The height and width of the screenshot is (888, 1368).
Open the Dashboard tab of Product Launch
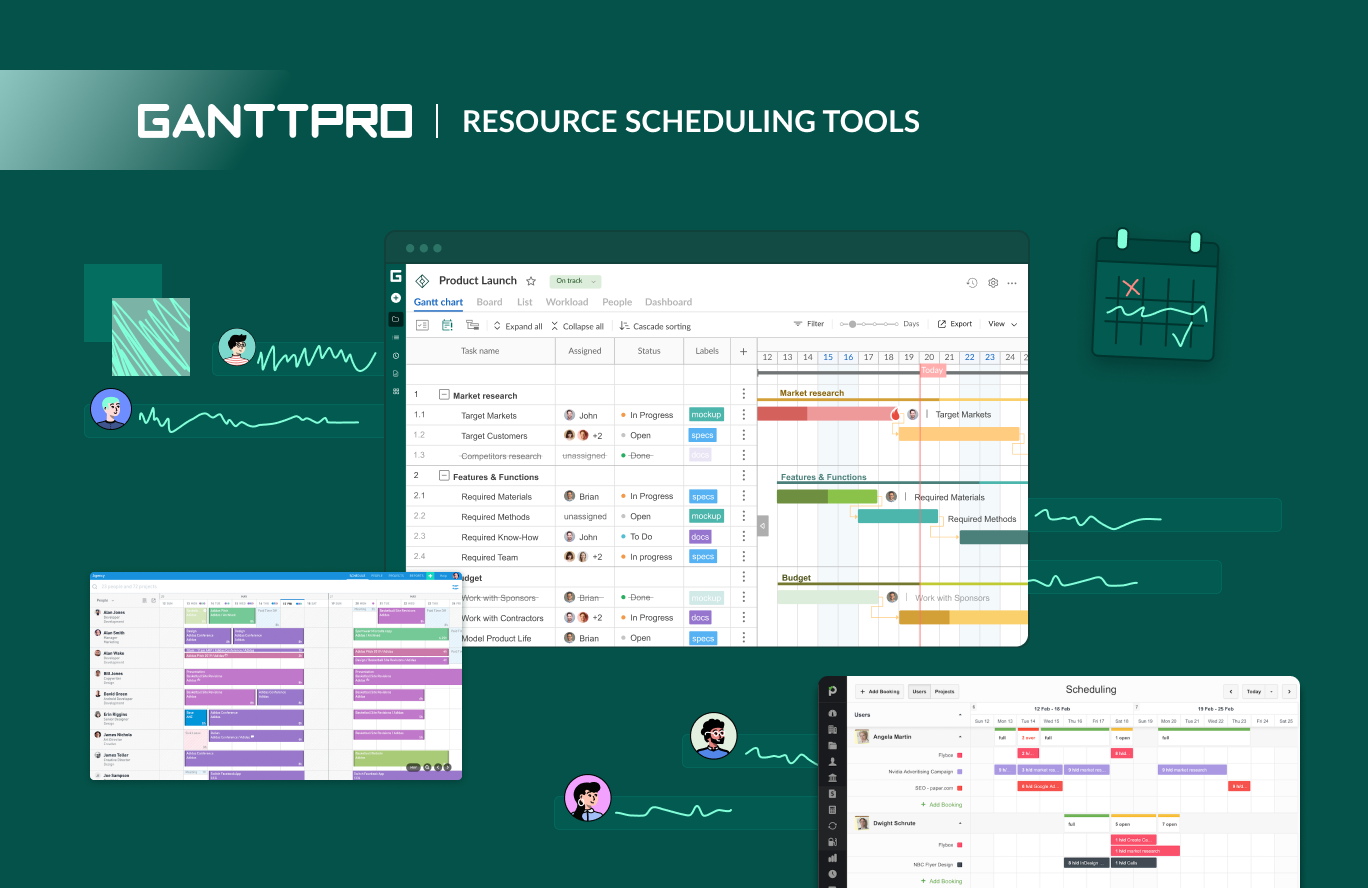(667, 302)
